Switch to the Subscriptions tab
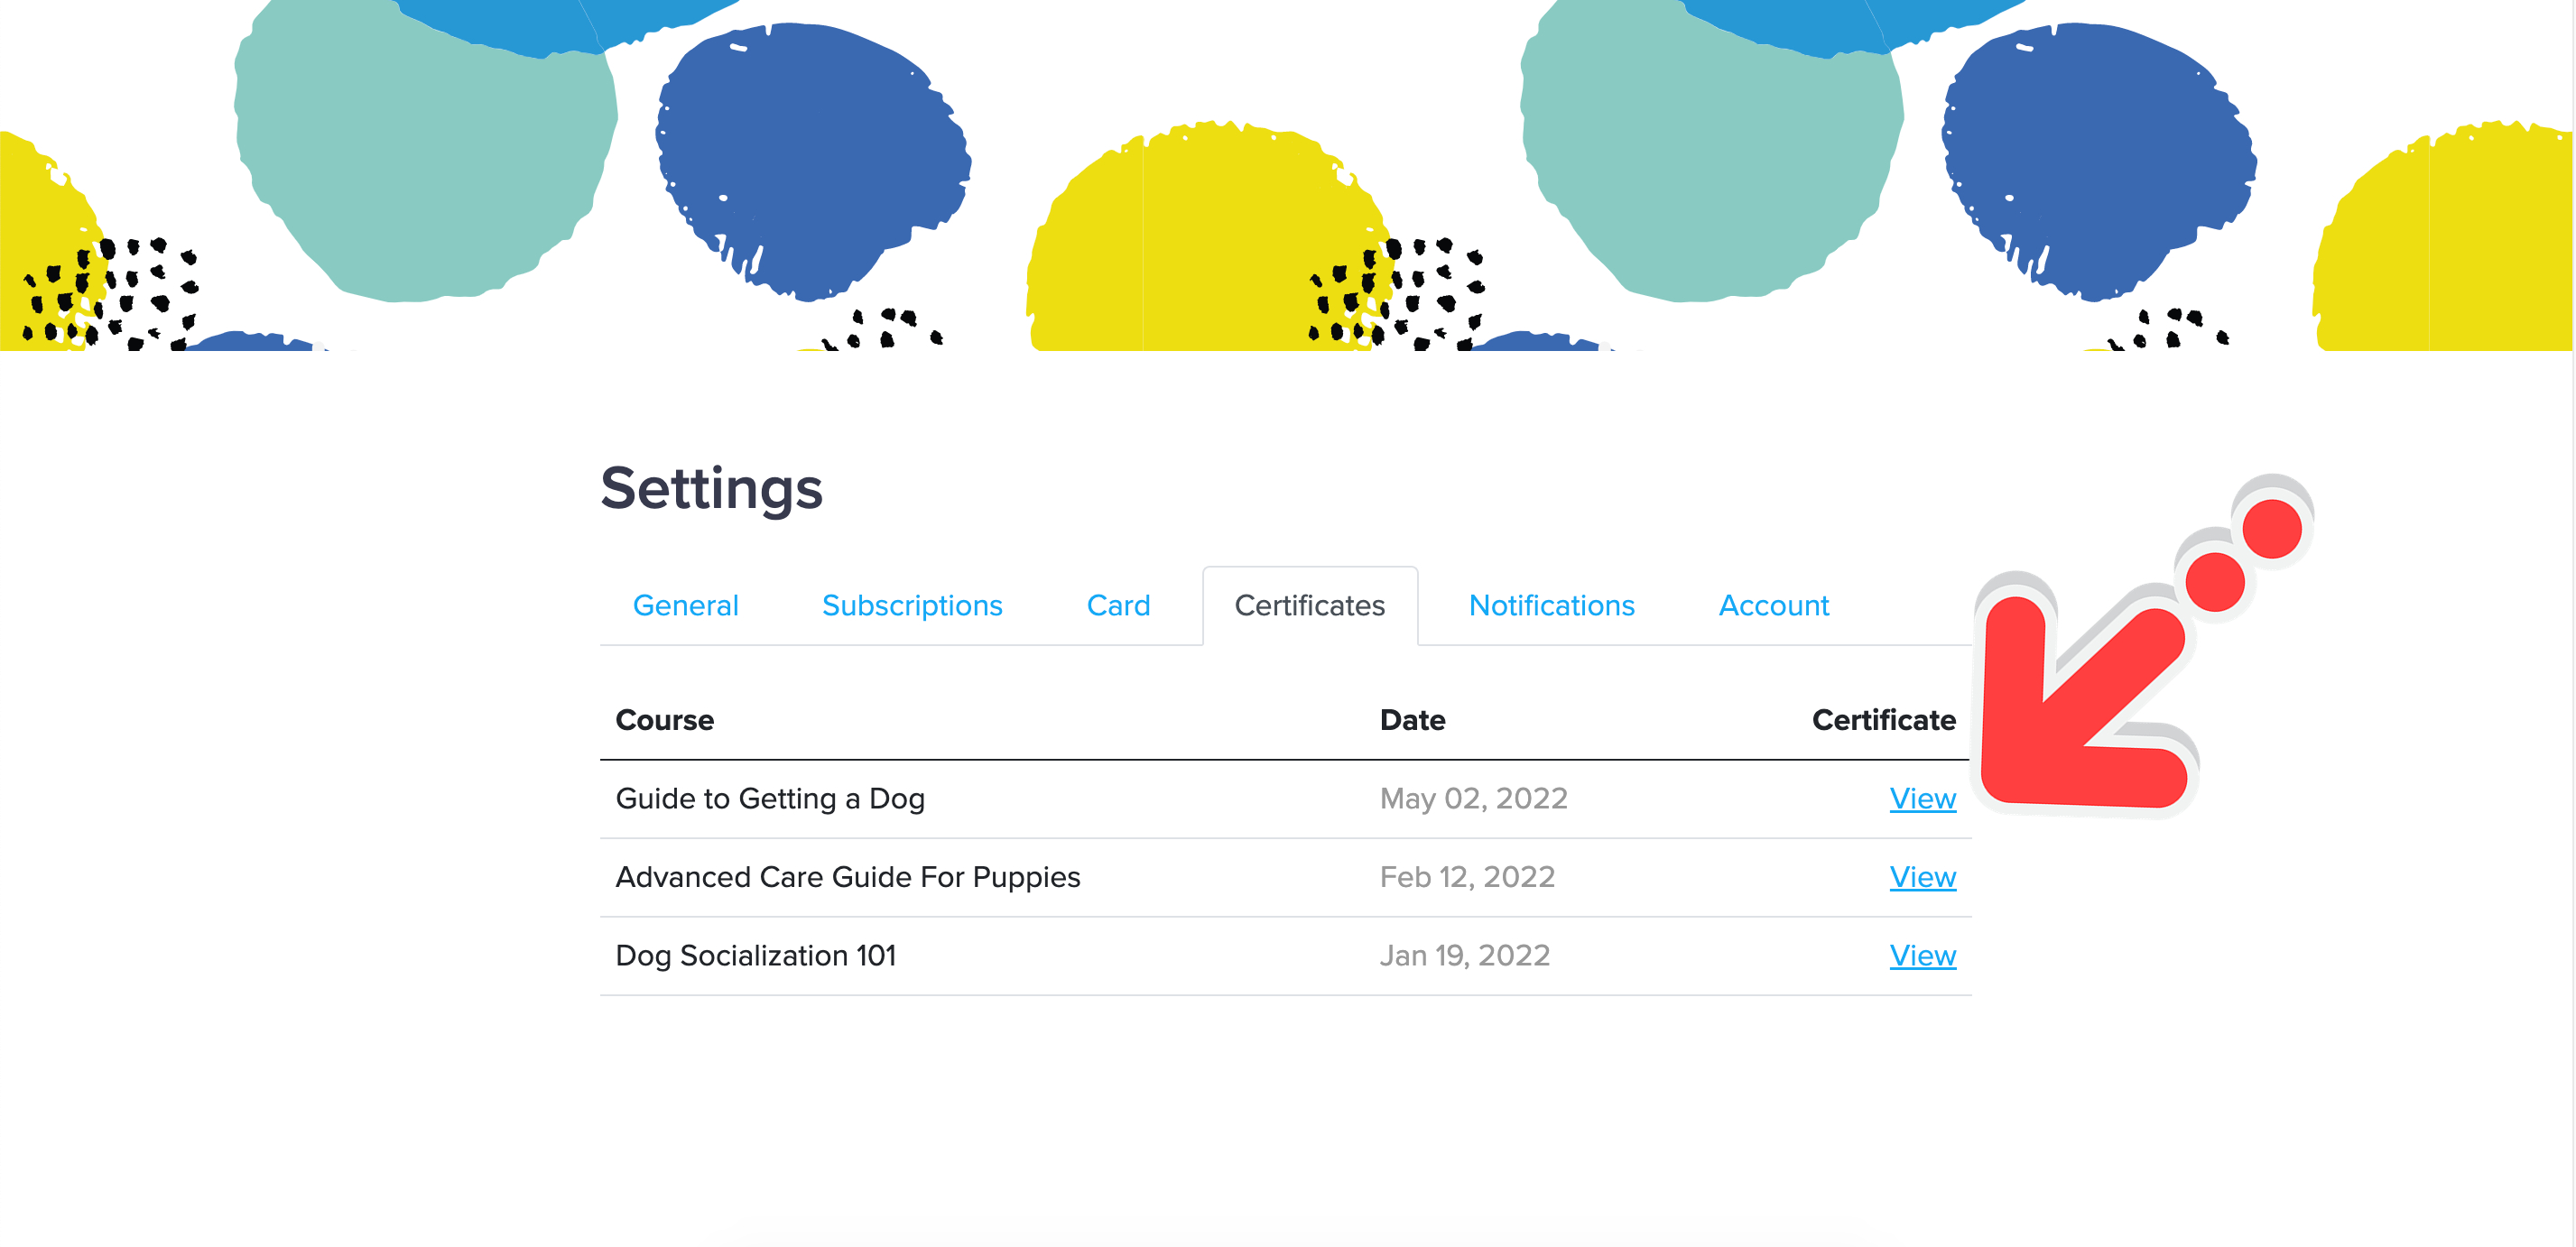The height and width of the screenshot is (1247, 2576). [911, 605]
